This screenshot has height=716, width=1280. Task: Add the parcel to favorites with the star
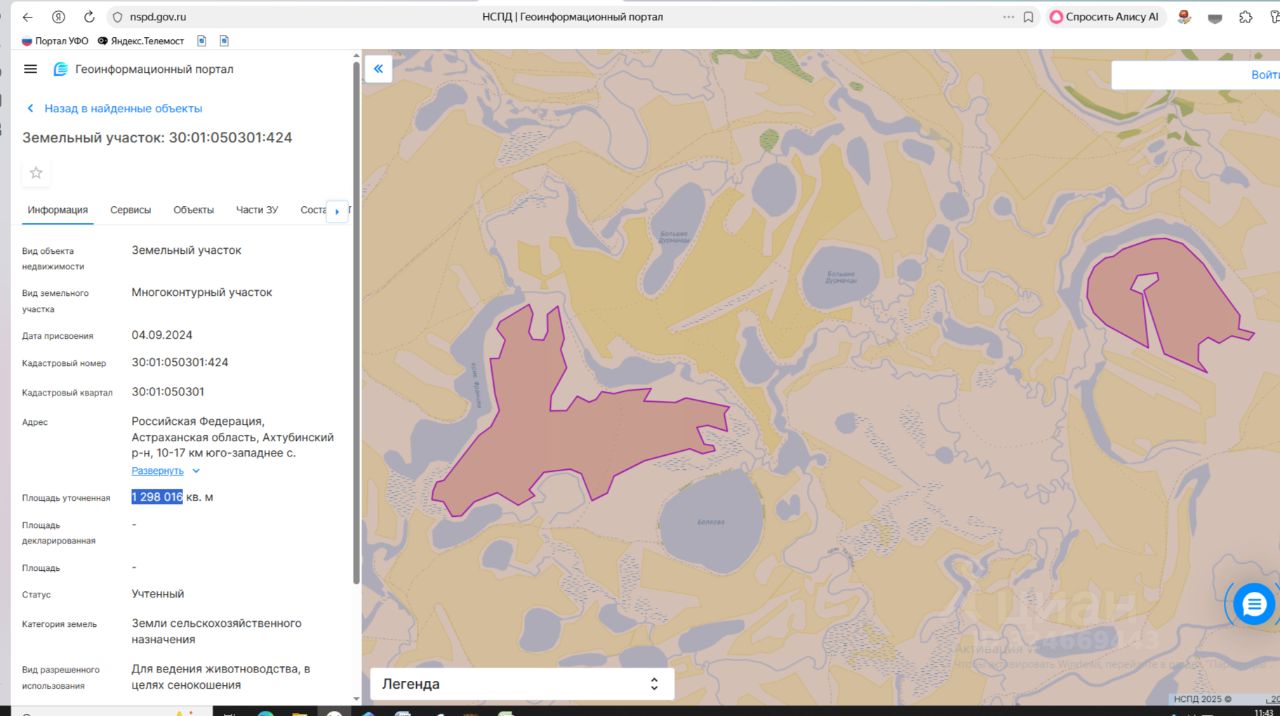36,173
